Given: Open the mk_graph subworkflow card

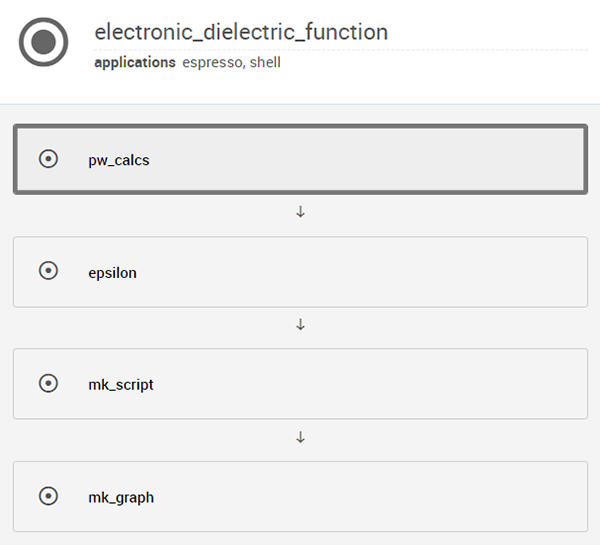Looking at the screenshot, I should (x=300, y=496).
